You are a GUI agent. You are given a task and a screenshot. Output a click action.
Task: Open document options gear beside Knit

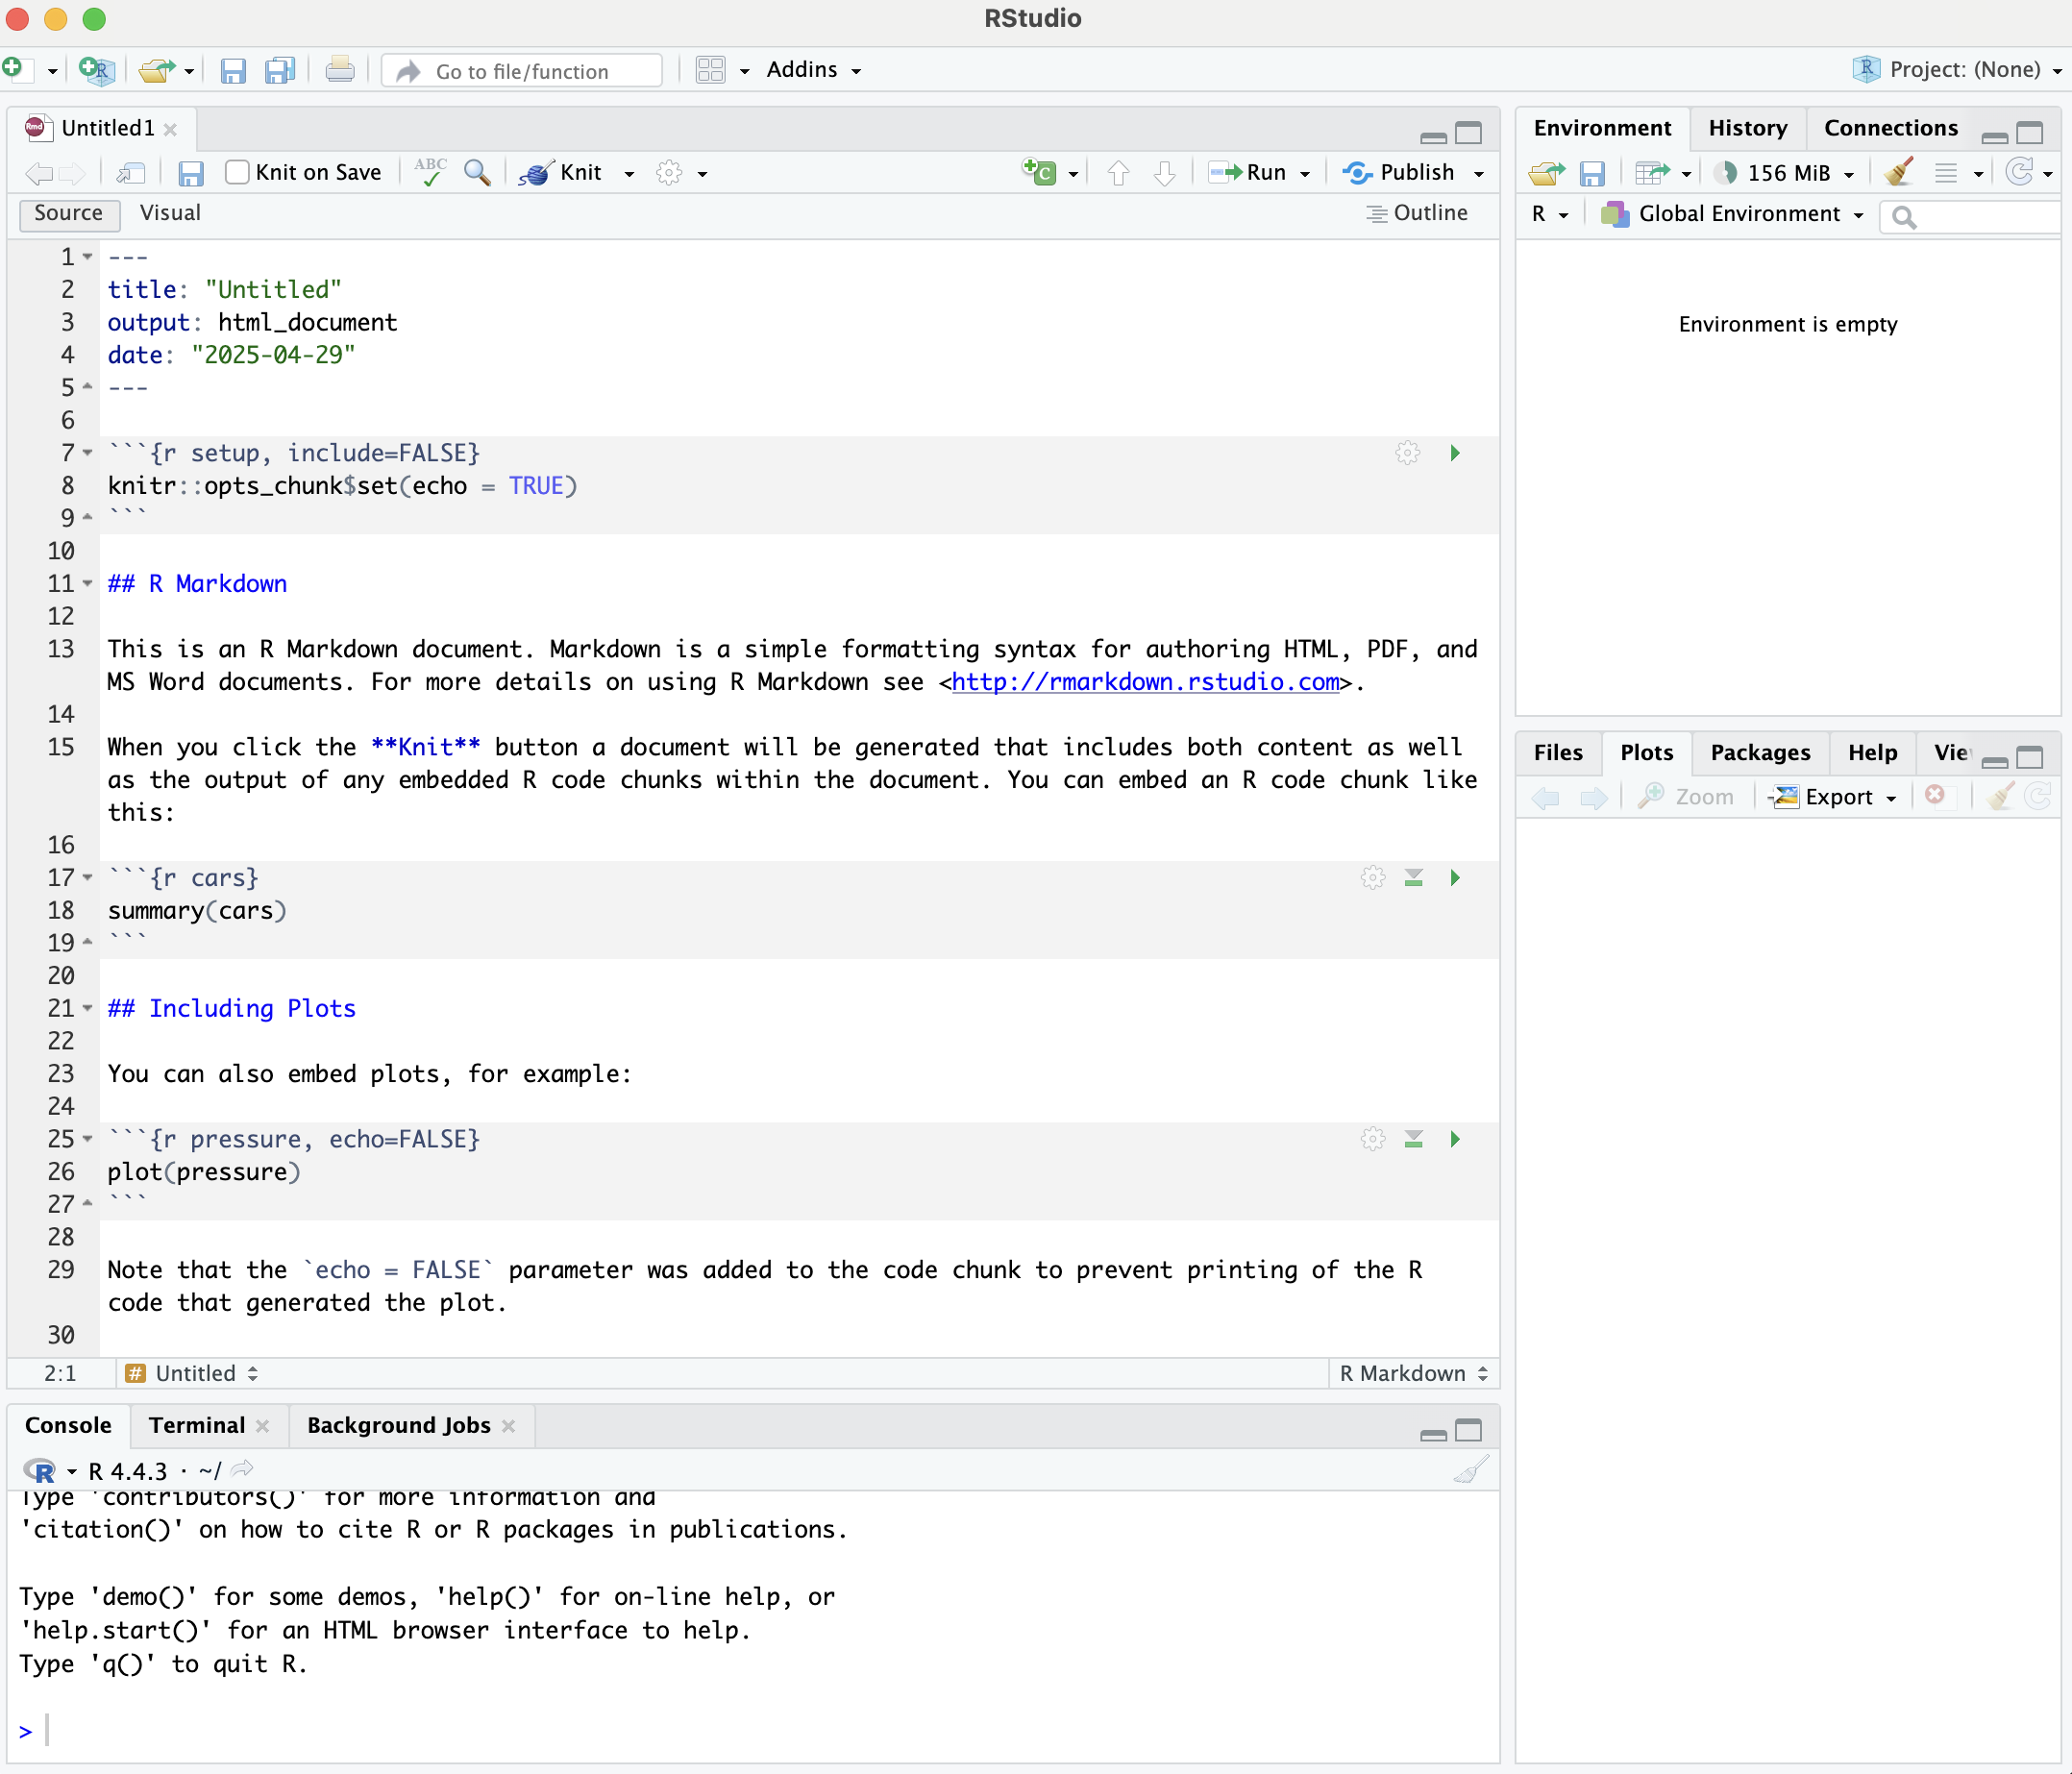669,173
